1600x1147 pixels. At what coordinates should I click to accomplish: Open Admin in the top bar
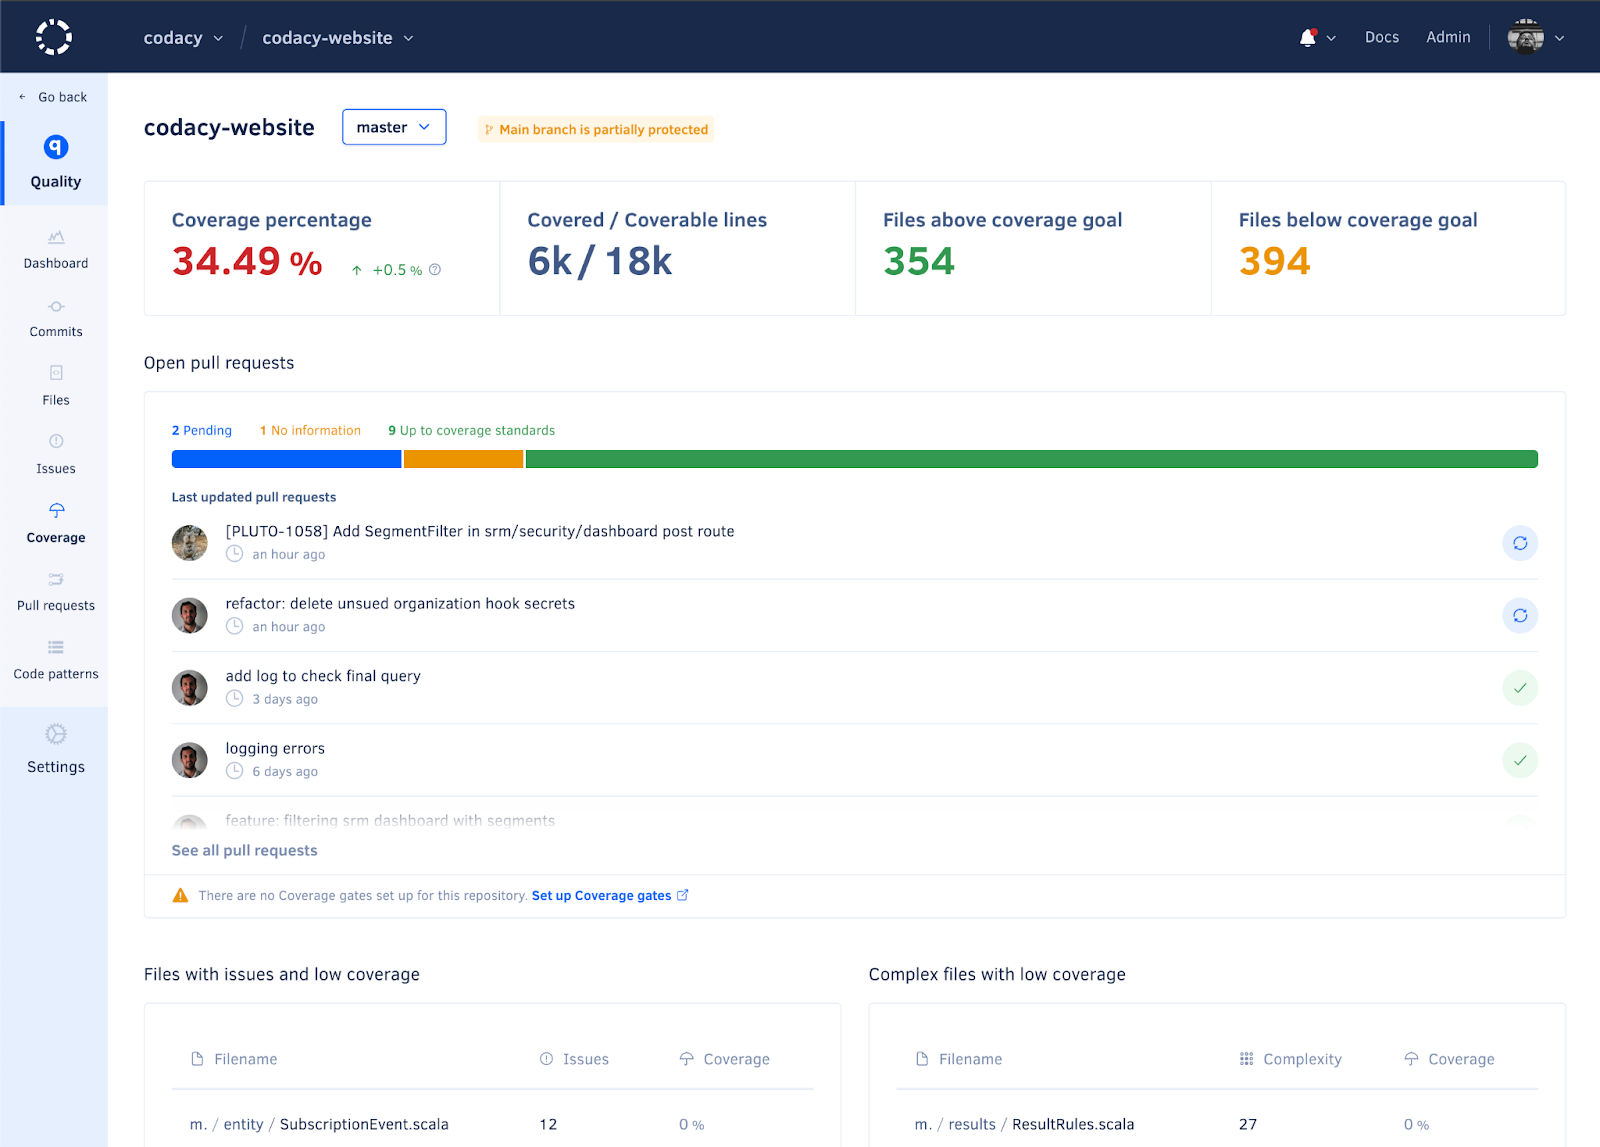coord(1448,37)
